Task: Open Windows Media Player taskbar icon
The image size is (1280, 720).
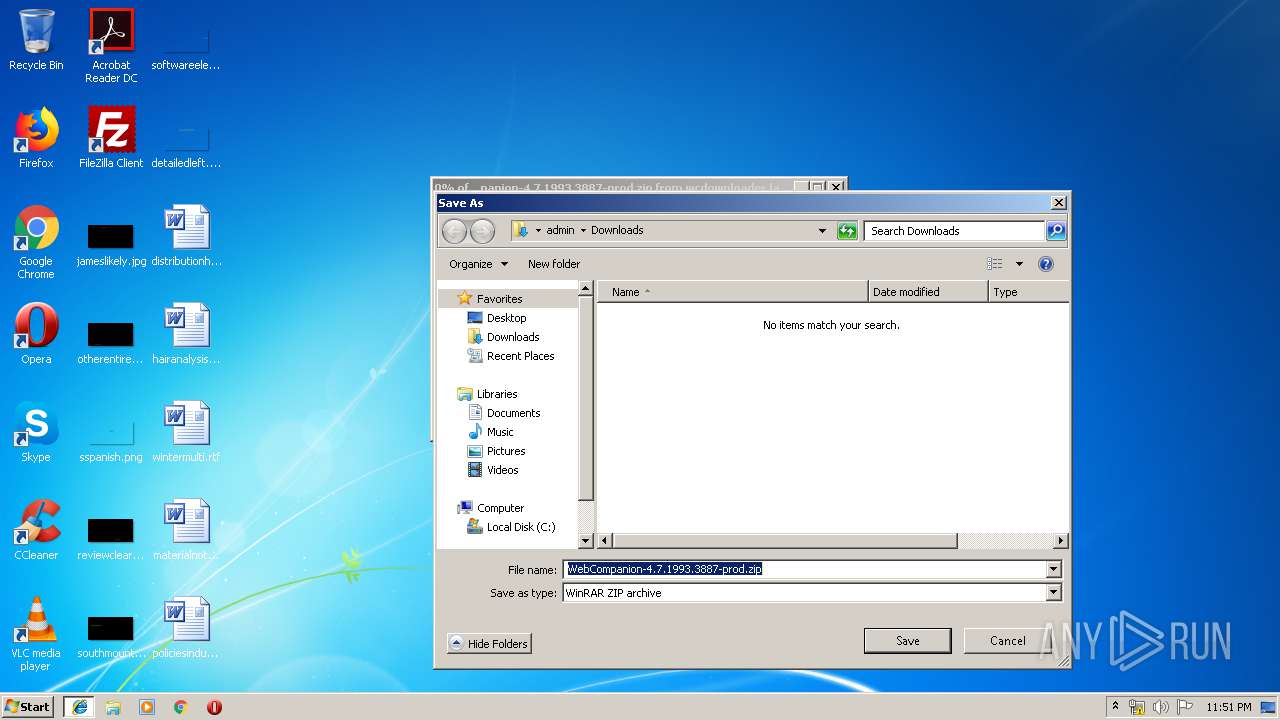Action: point(147,707)
